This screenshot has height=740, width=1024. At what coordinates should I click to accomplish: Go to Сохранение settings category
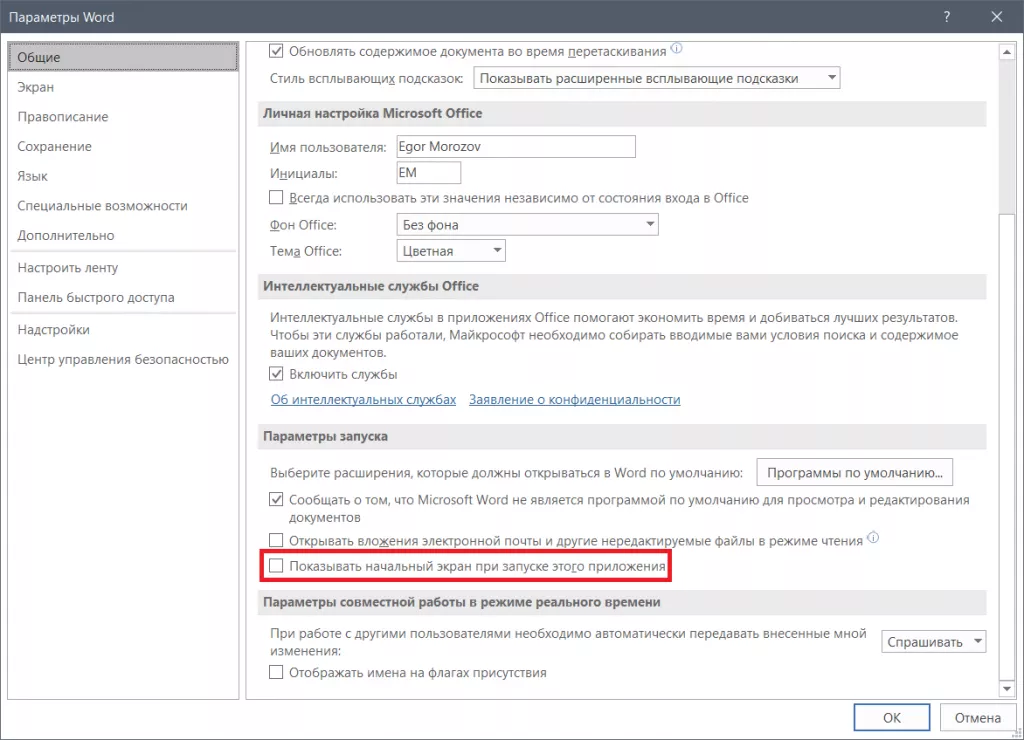click(123, 146)
